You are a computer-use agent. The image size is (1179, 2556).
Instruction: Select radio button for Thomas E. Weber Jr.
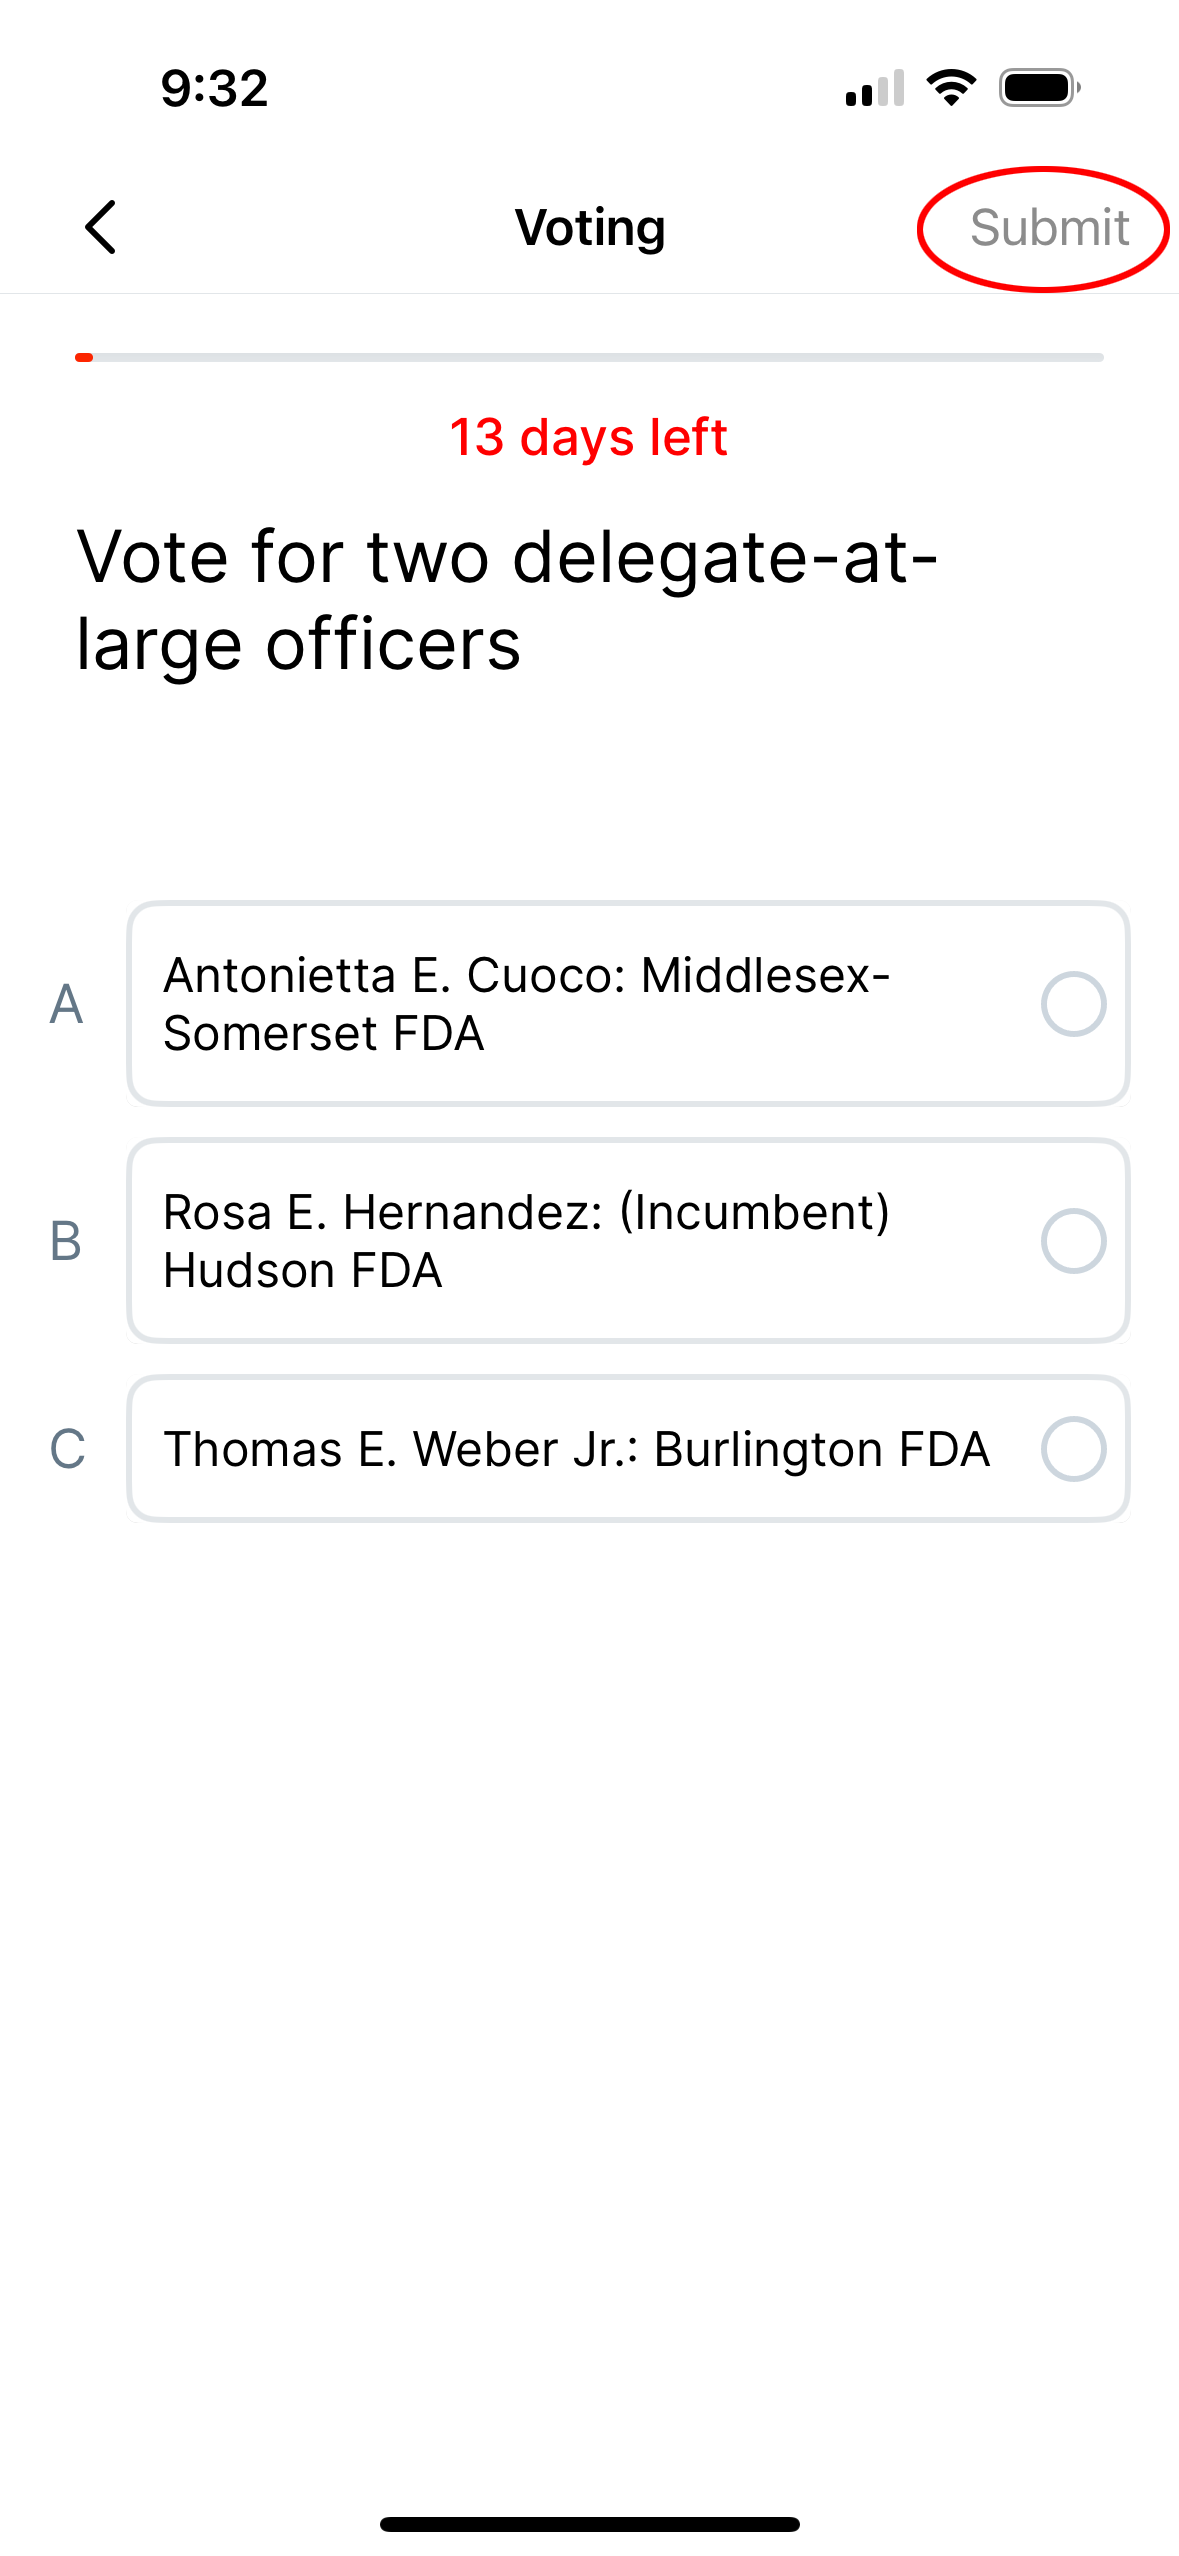[x=1073, y=1449]
